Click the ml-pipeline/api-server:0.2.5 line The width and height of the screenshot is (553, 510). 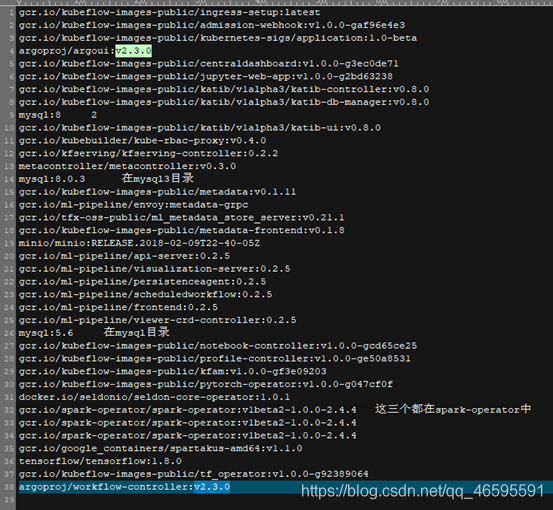click(x=124, y=256)
